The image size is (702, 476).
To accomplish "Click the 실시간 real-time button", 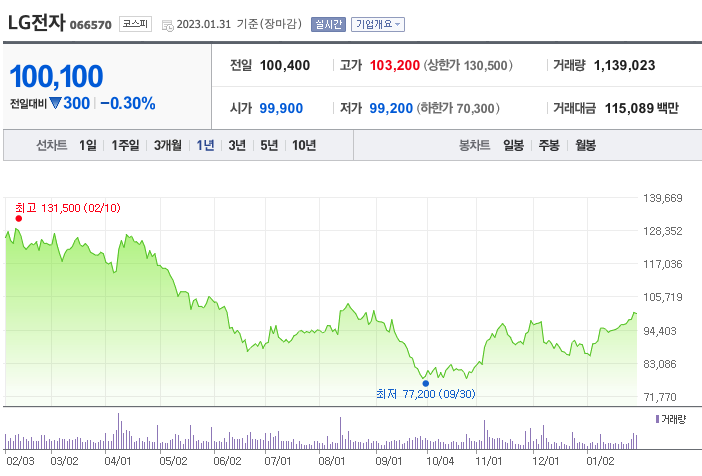I will (x=328, y=24).
